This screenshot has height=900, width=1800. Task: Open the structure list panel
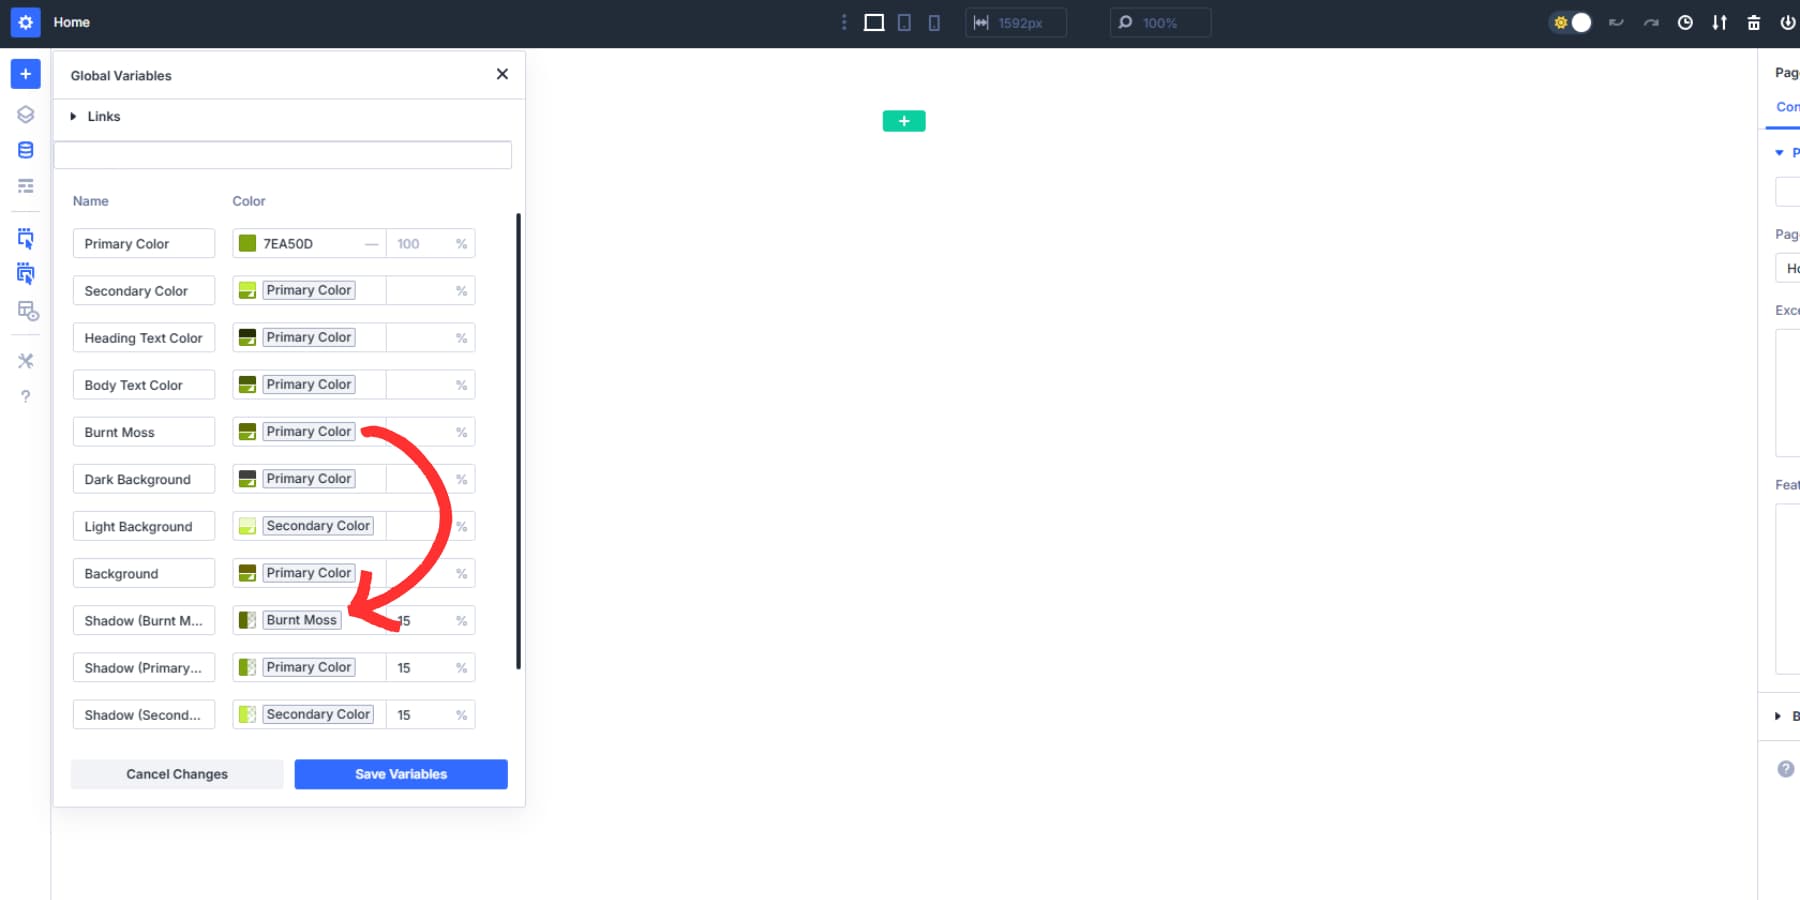(x=25, y=185)
